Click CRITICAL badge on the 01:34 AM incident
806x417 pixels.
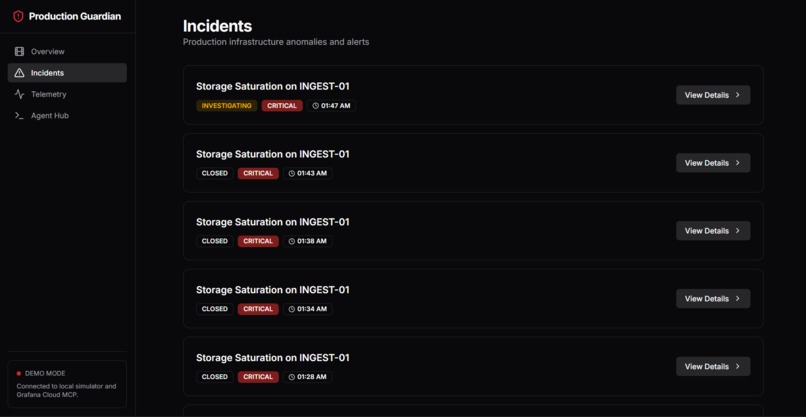(258, 310)
